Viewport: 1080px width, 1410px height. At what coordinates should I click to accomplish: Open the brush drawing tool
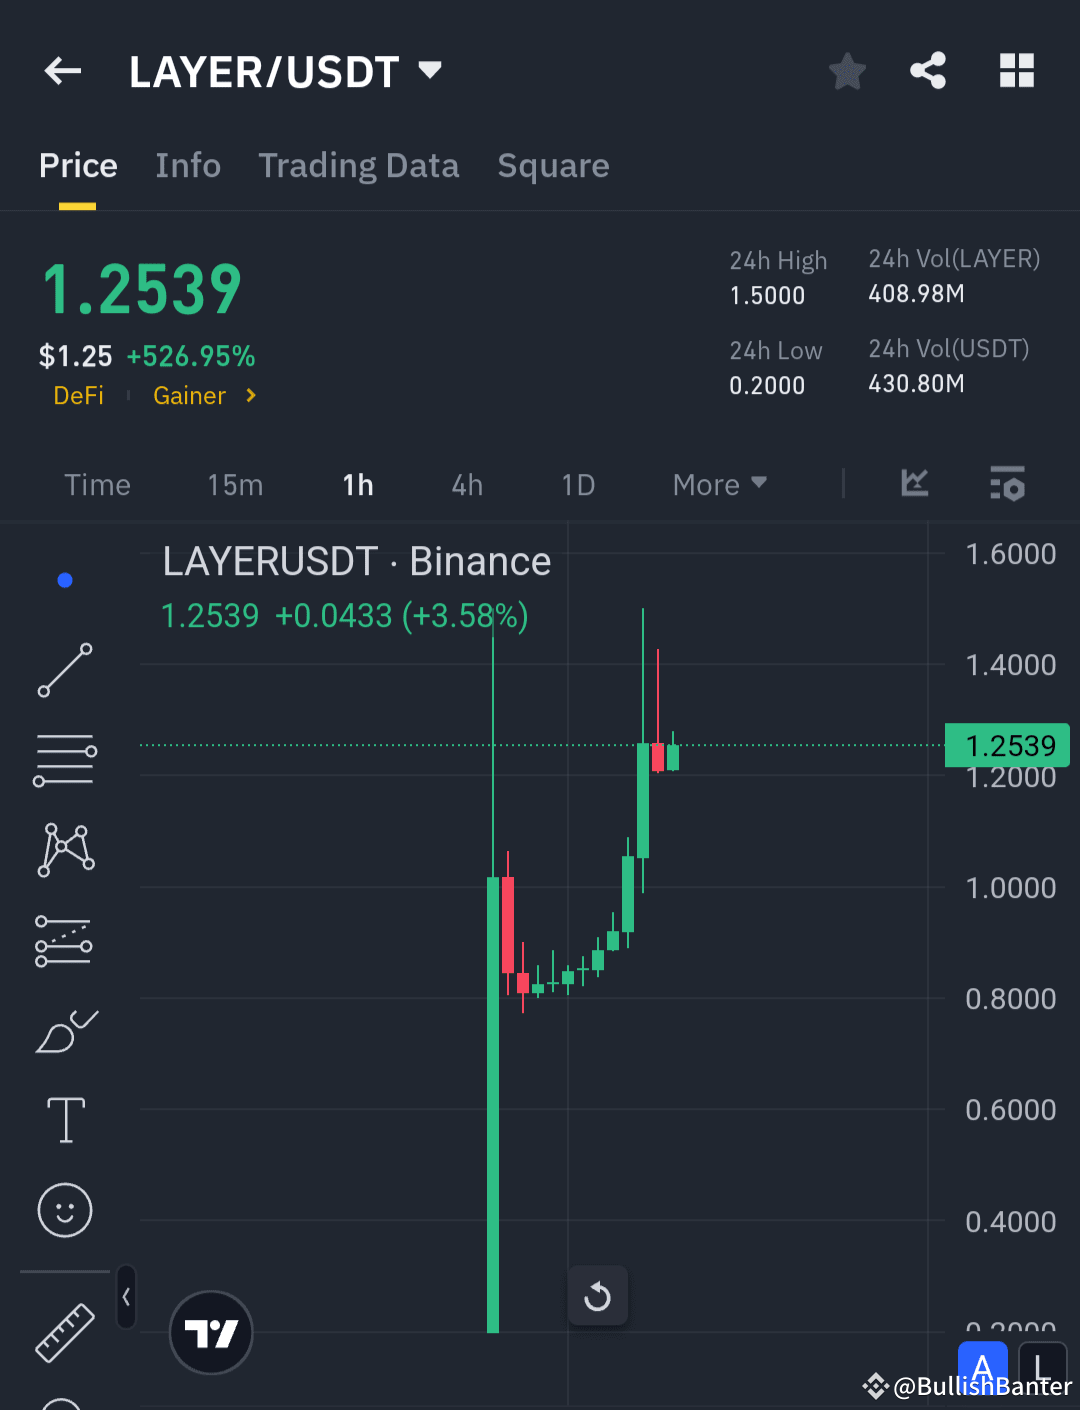[64, 1032]
